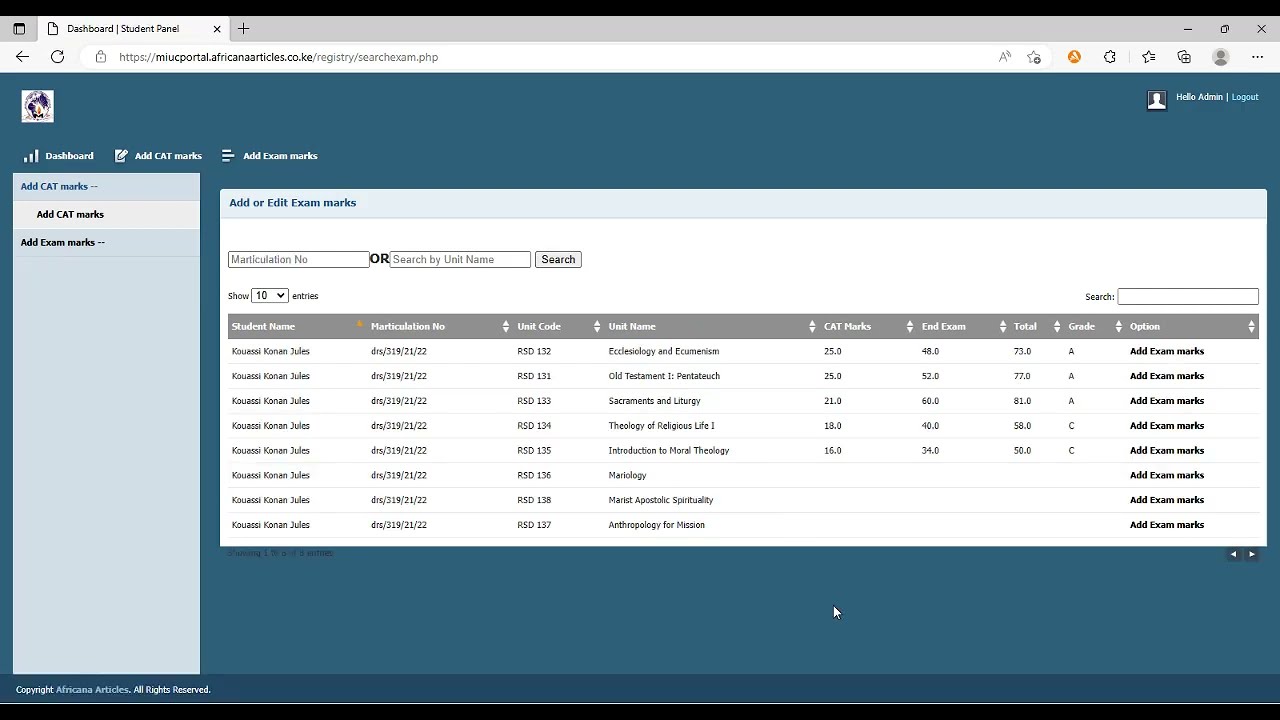This screenshot has height=720, width=1280.
Task: Sort table by Matriculation No column
Action: [x=440, y=326]
